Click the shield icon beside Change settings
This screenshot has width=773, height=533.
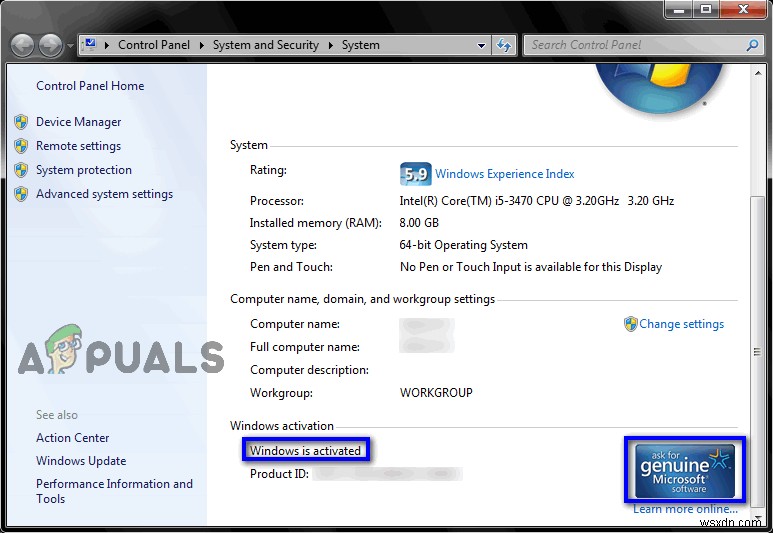pos(631,324)
